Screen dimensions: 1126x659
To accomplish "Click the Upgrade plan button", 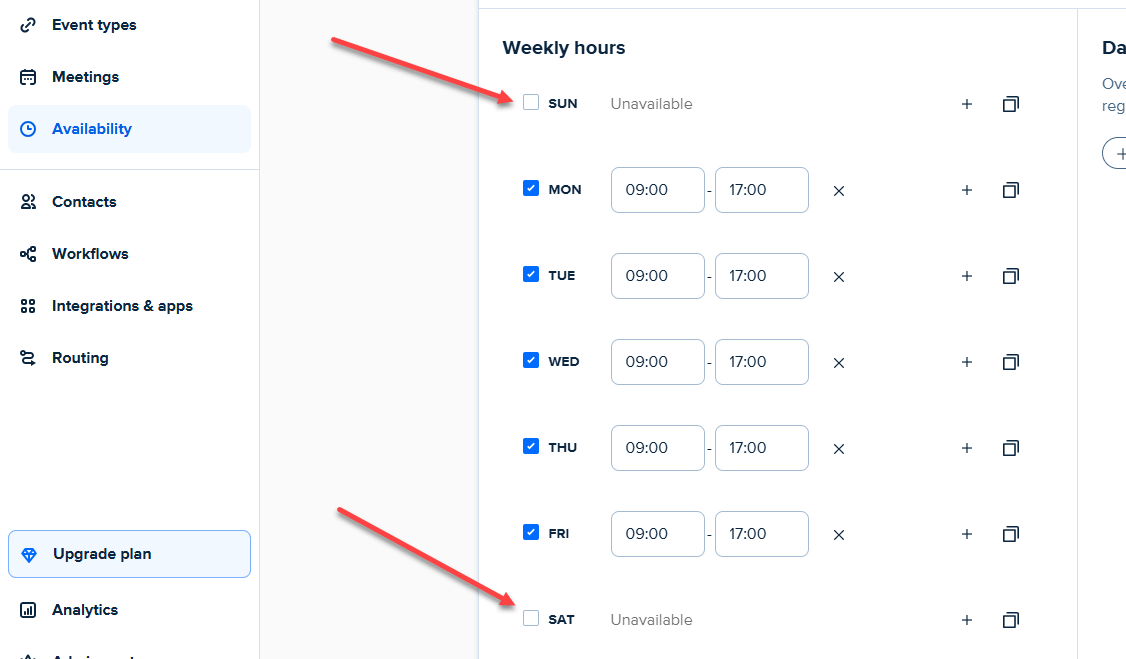I will 129,553.
